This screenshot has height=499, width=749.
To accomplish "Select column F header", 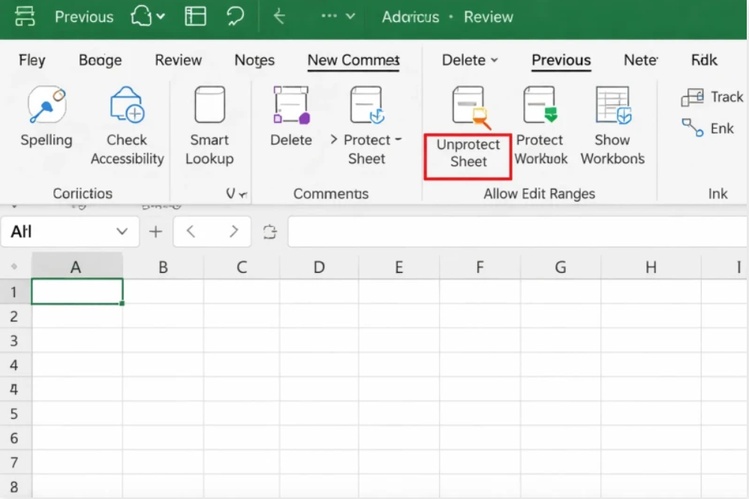I will 480,267.
